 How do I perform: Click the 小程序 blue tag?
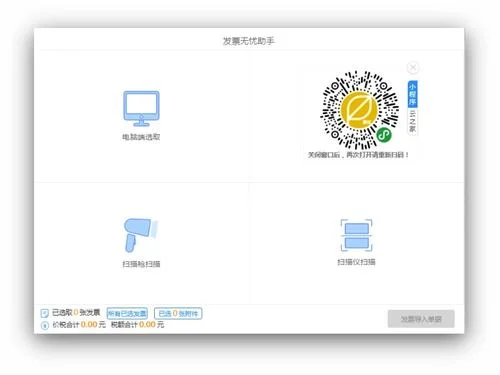click(x=413, y=94)
